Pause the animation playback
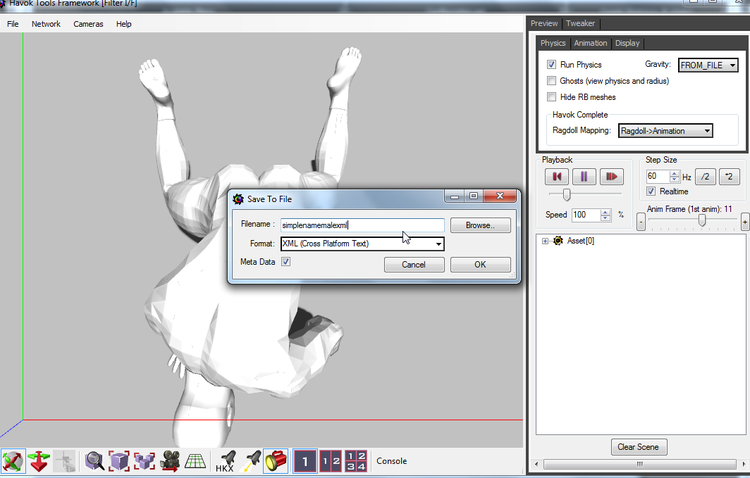Screen dimensions: 750x478 tap(584, 177)
